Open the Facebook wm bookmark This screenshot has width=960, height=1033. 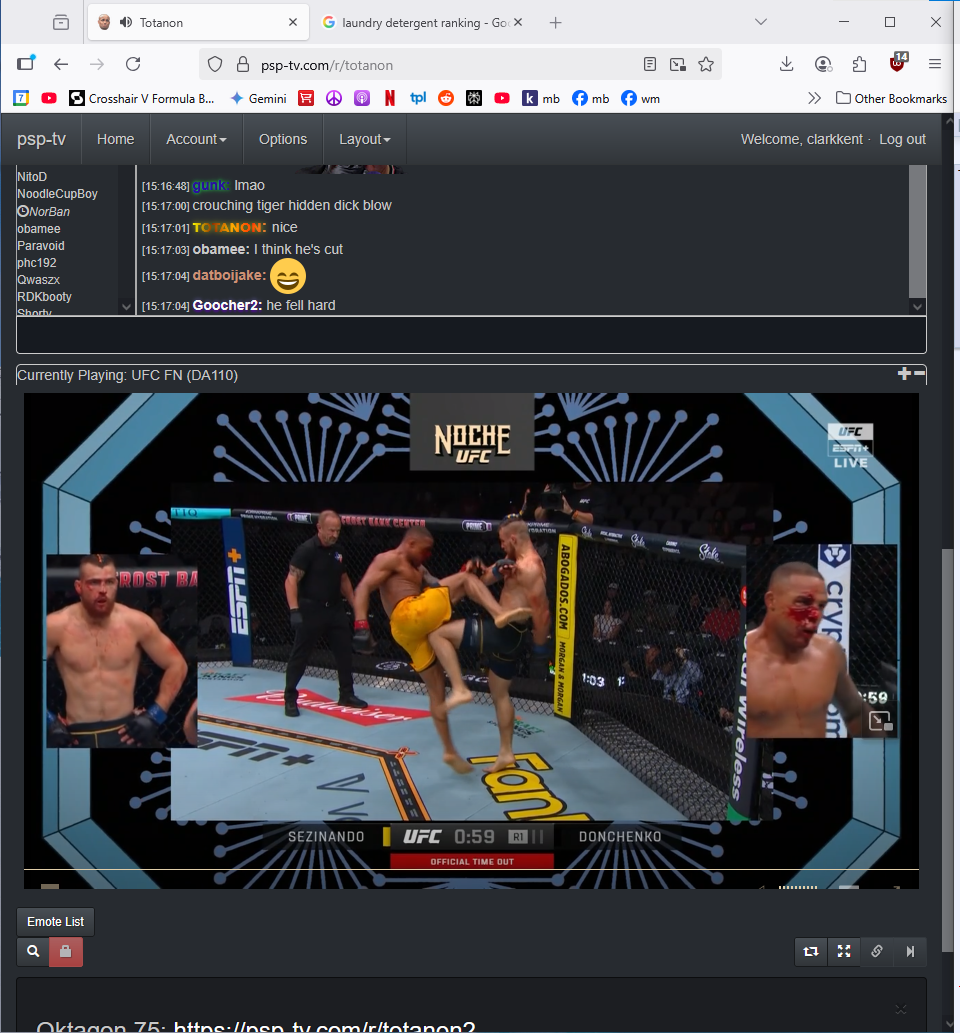(640, 98)
